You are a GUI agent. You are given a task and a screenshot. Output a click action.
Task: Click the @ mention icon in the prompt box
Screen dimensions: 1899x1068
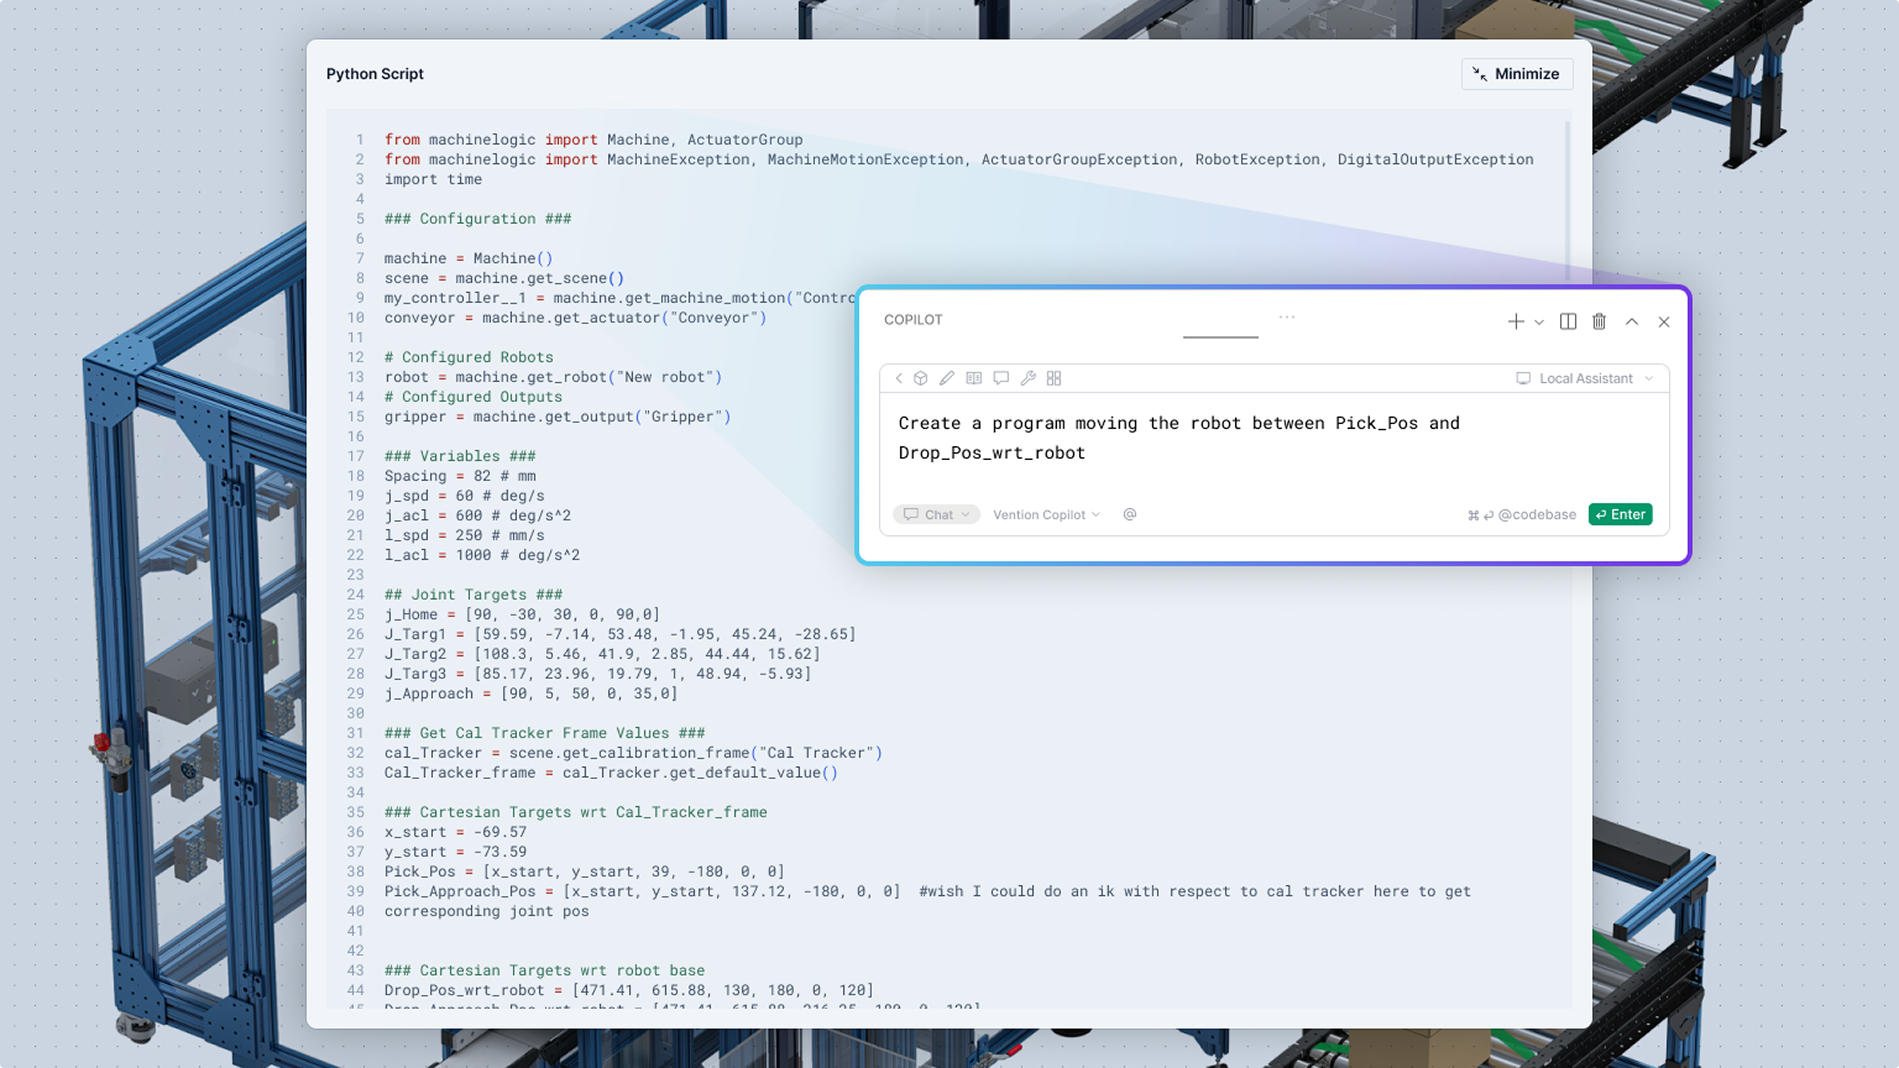(1130, 514)
